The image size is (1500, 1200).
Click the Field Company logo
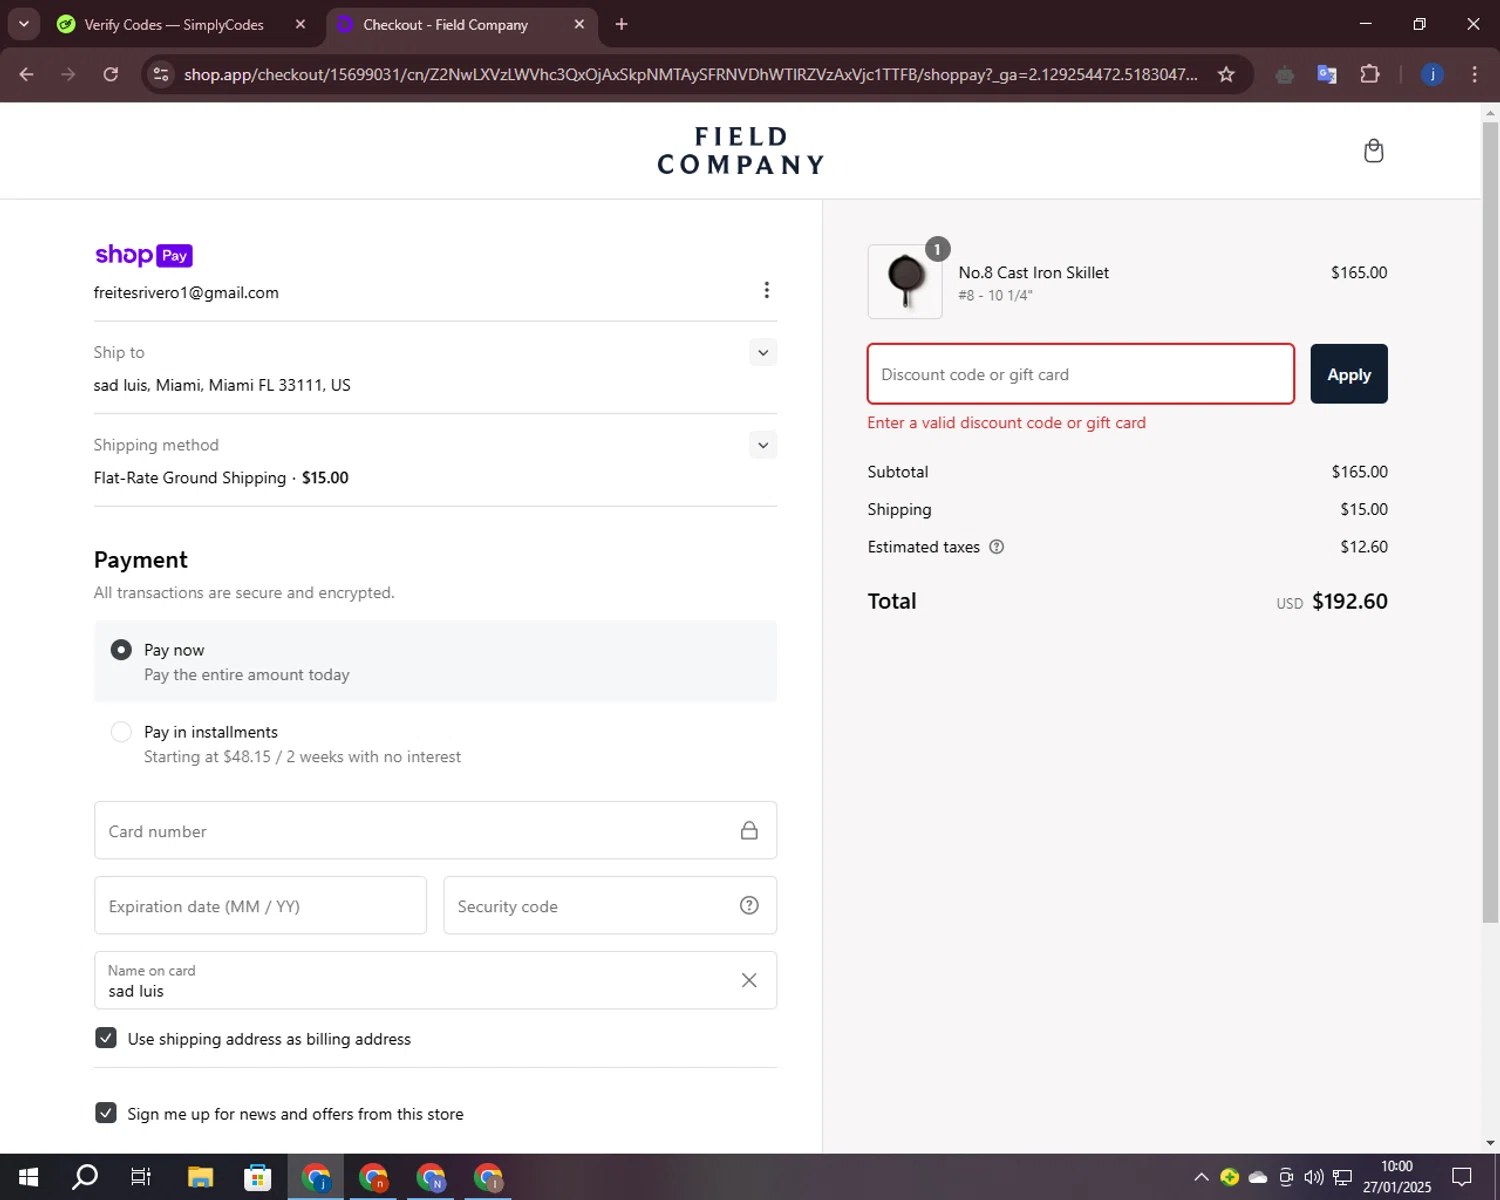pyautogui.click(x=741, y=151)
